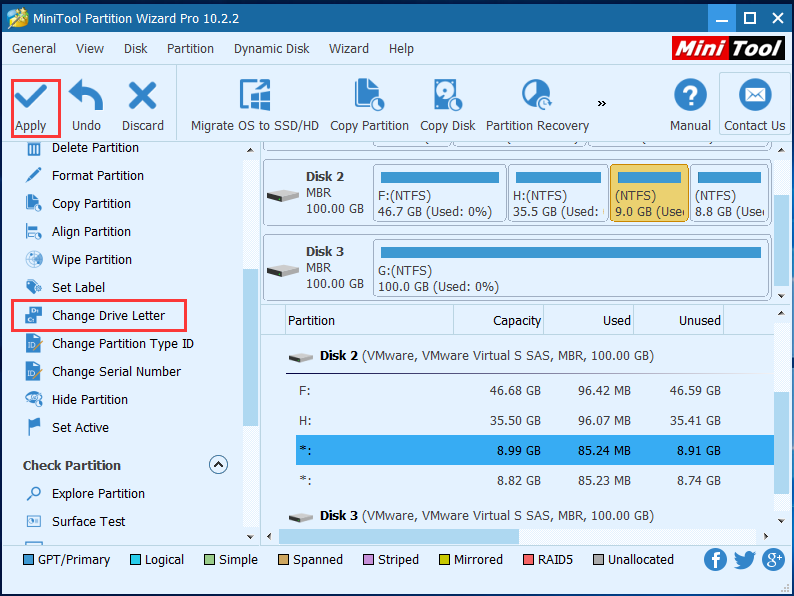
Task: Open the Copy Partition toolbar wizard
Action: (x=369, y=106)
